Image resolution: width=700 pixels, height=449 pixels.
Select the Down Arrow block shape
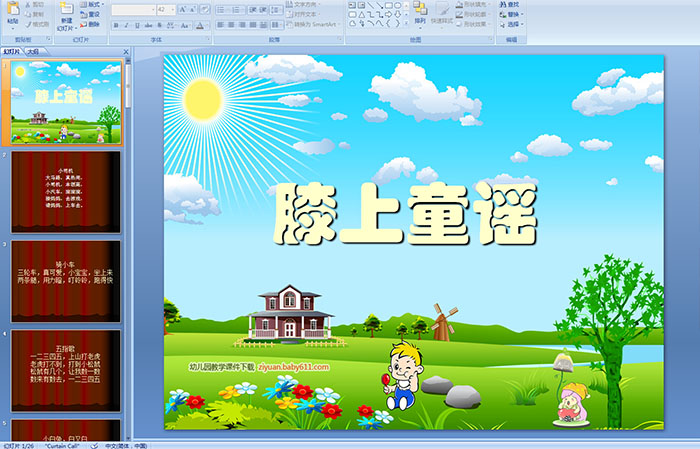tap(397, 15)
